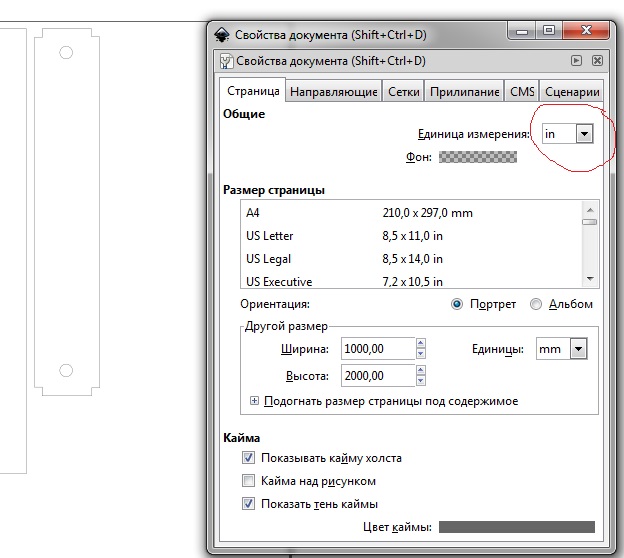Click the Фон background color swatch

(x=478, y=157)
